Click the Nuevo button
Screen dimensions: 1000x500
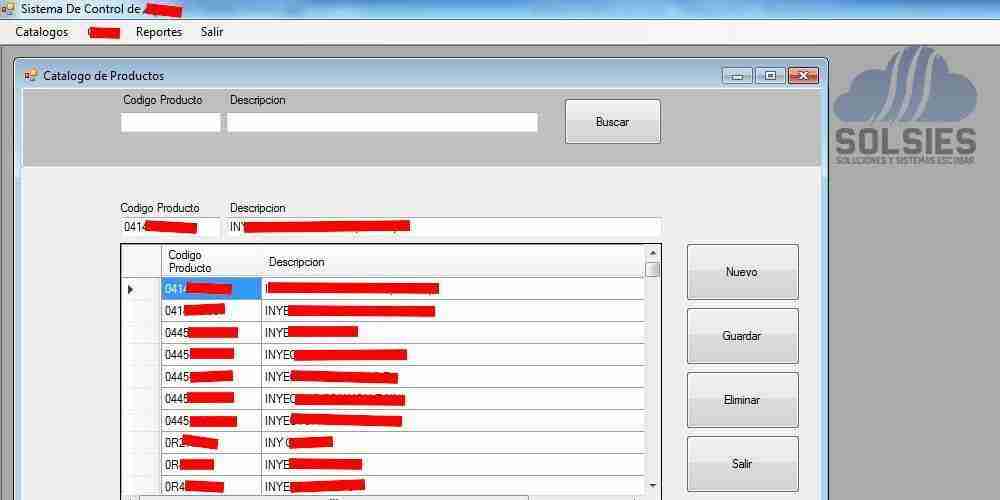pos(742,272)
